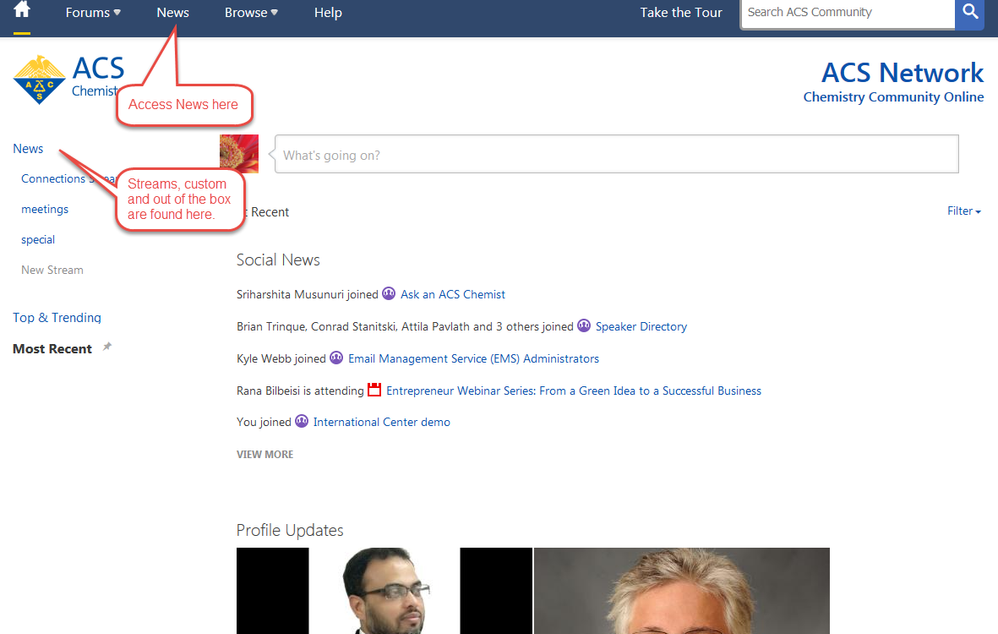Expand the Filter dropdown
998x634 pixels.
(x=964, y=211)
